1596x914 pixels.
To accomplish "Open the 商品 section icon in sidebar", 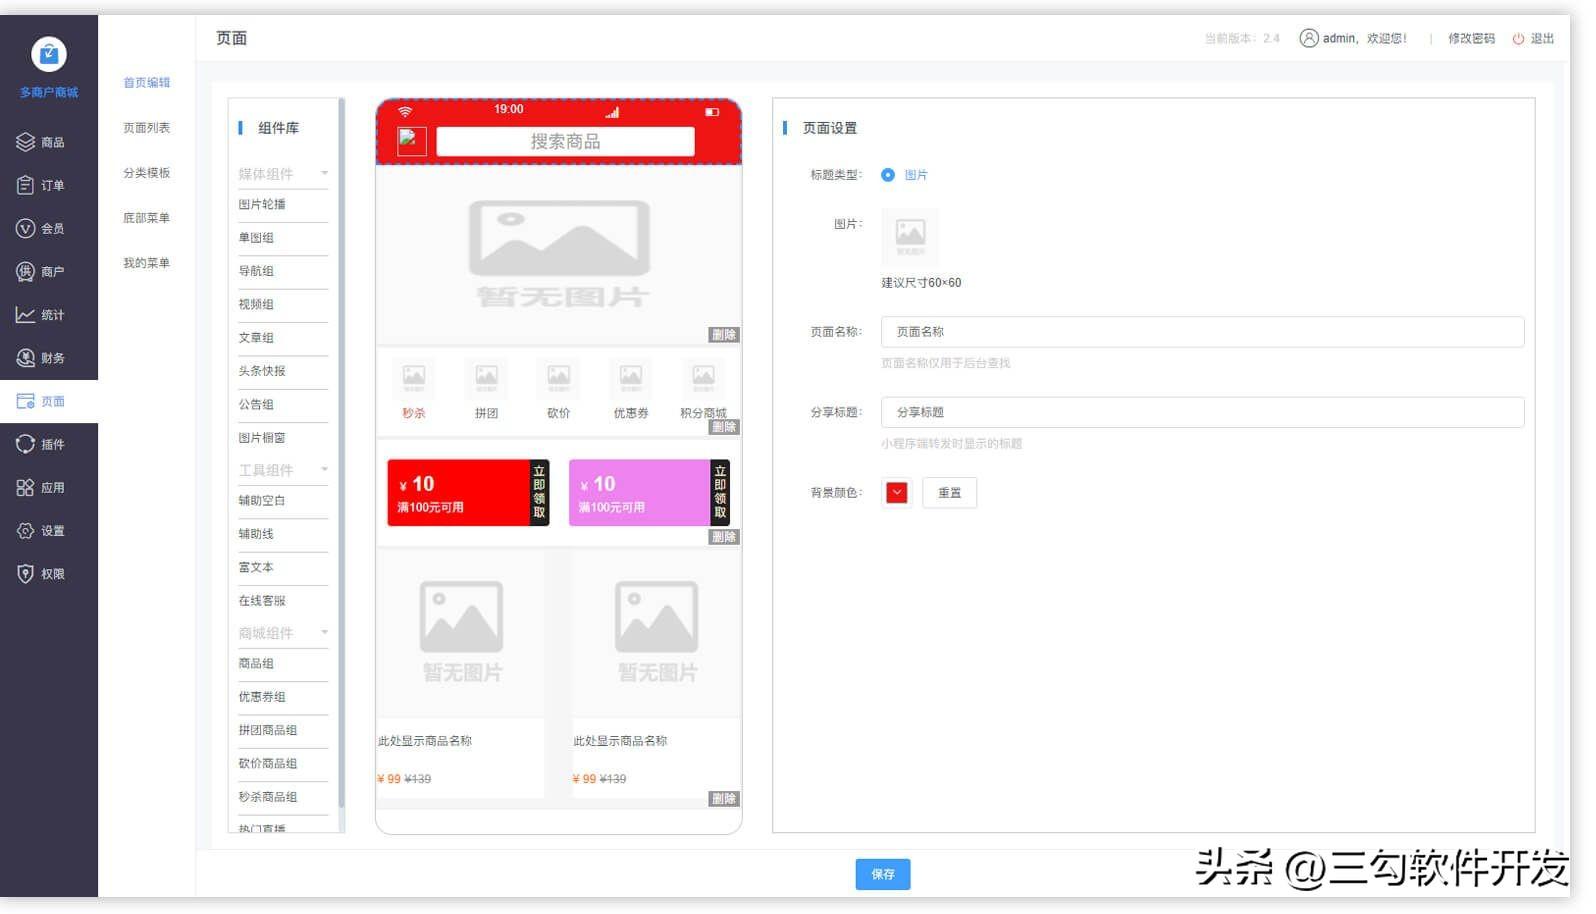I will pos(25,142).
